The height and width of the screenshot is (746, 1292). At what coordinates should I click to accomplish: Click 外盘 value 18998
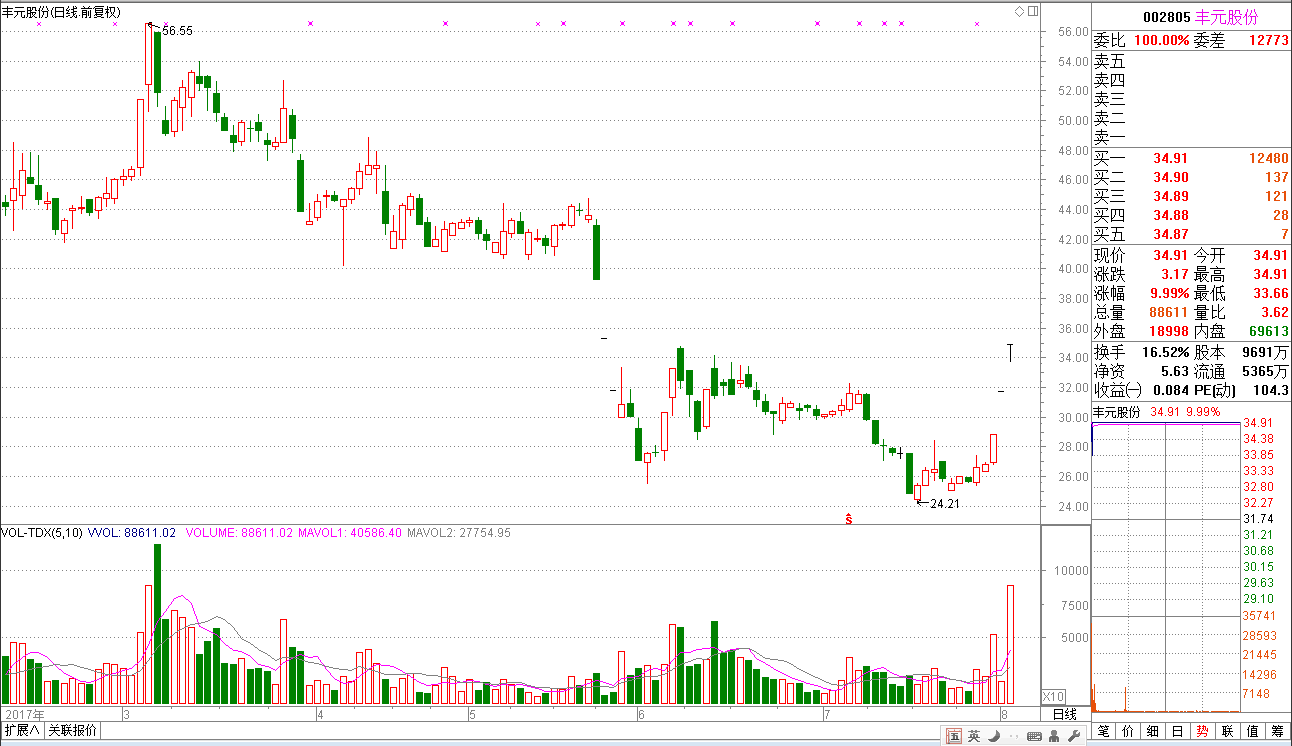[1169, 332]
